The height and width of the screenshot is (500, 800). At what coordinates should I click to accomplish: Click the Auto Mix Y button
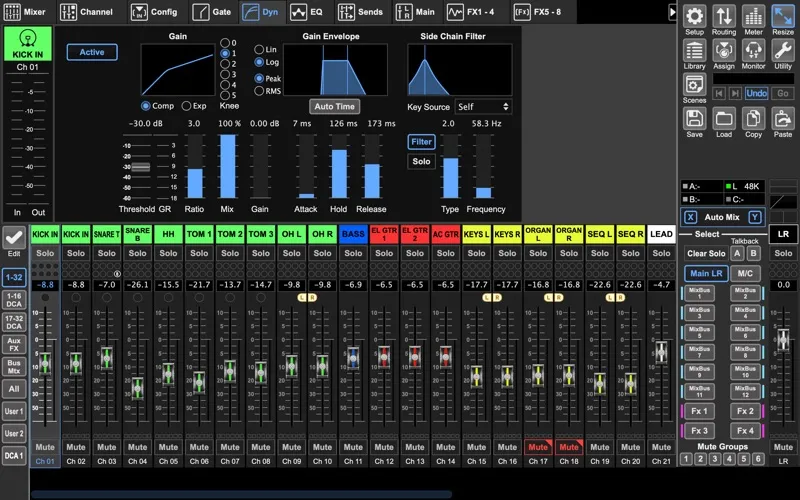click(x=755, y=217)
